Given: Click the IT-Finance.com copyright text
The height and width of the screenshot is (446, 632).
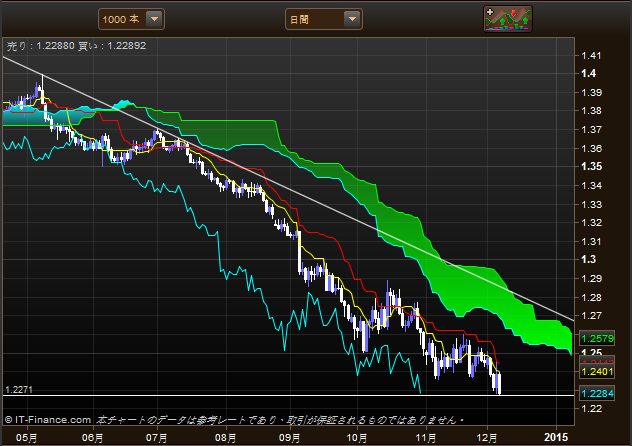Looking at the screenshot, I should (48, 420).
